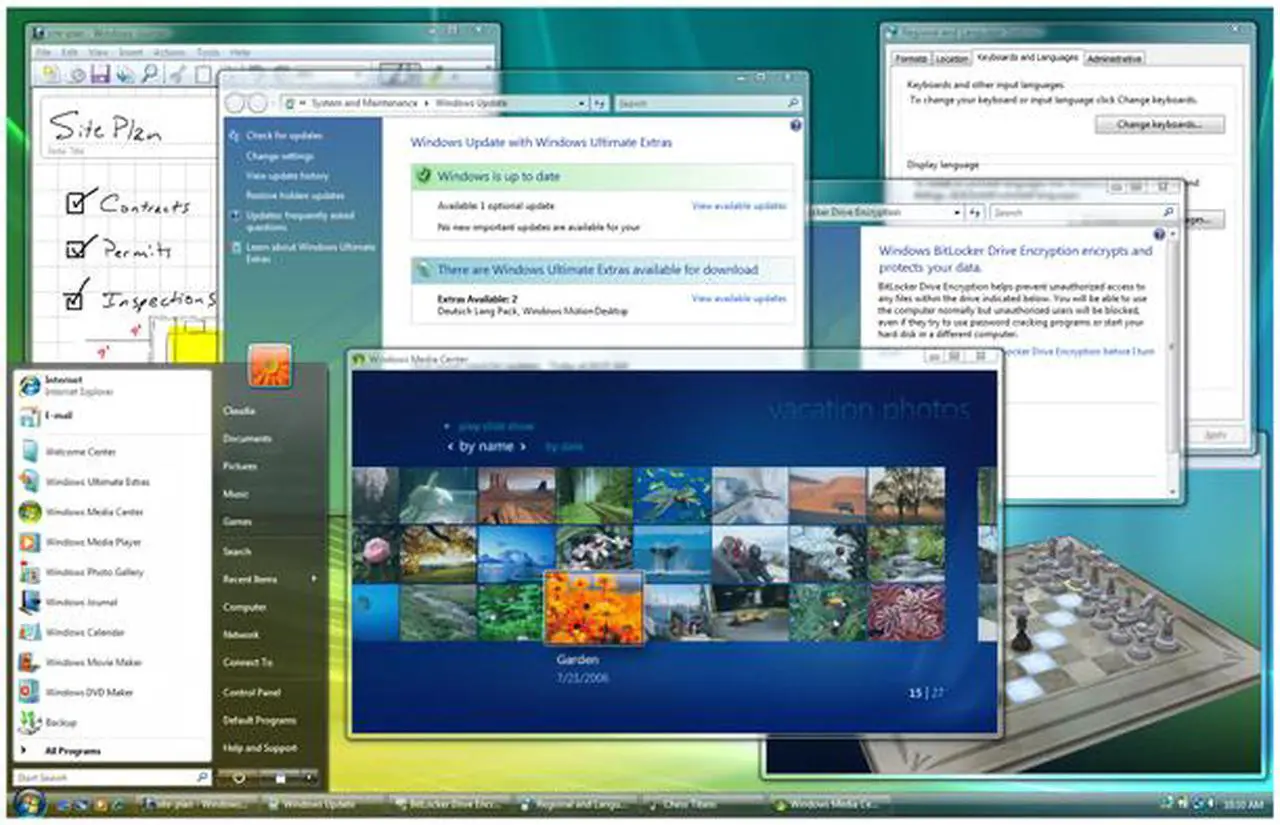Open the File menu in Windows Journal

coord(43,52)
